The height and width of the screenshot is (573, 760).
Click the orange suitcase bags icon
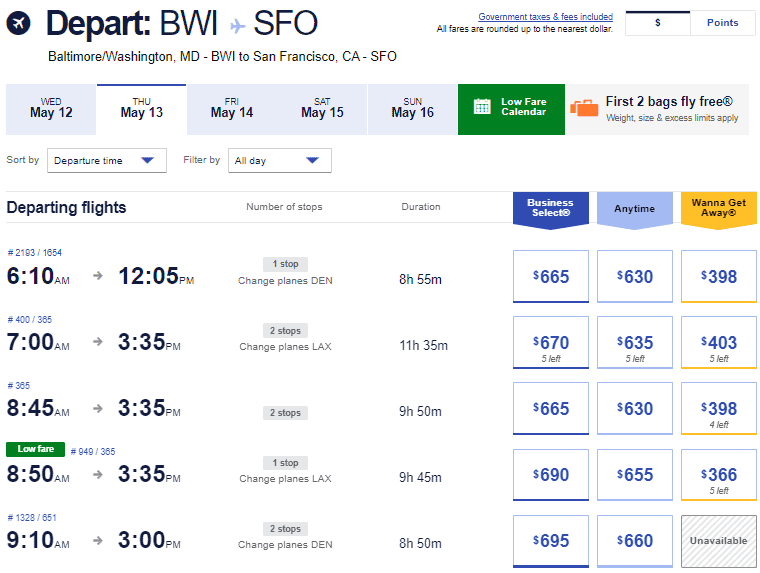point(584,108)
